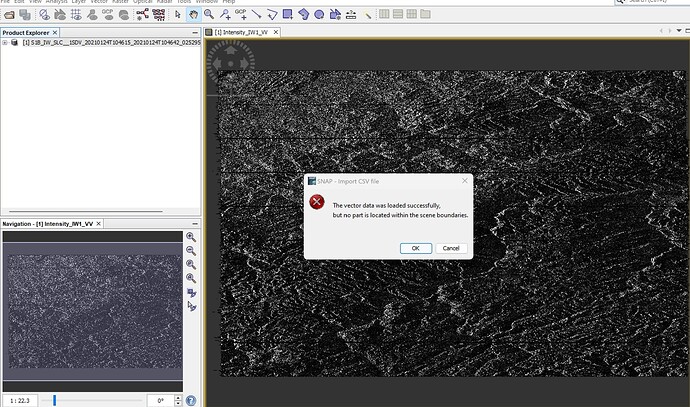Screen dimensions: 690x407
Task: Open the Graph Builder tool
Action: (x=142, y=15)
